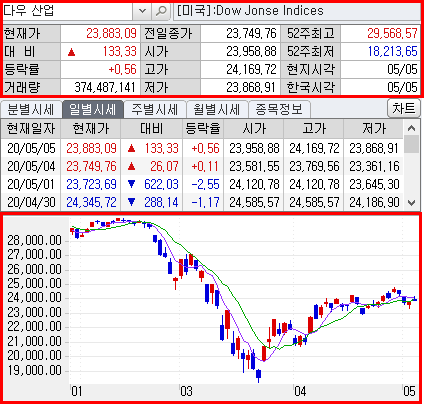The height and width of the screenshot is (404, 424).
Task: Select the 20/05/05 row
Action: (x=202, y=148)
